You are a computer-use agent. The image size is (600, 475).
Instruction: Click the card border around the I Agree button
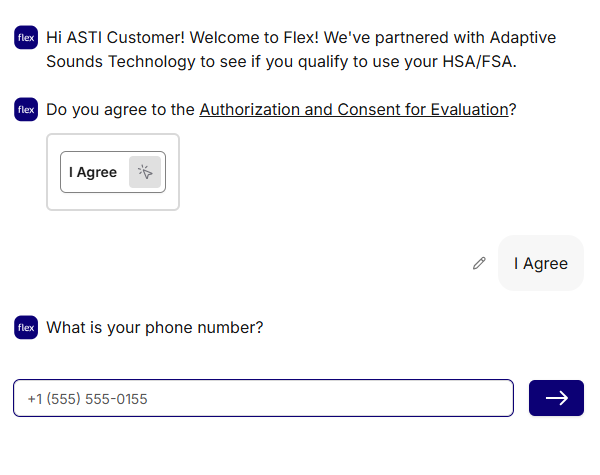point(113,204)
